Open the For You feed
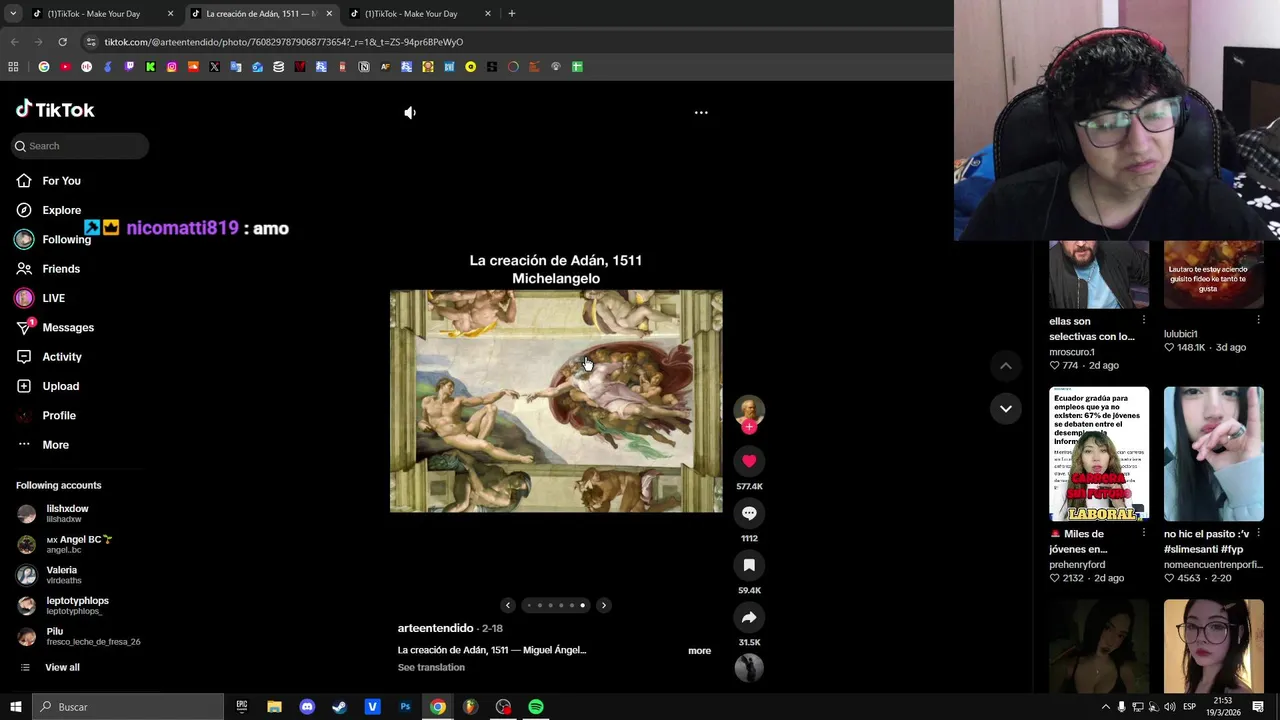The width and height of the screenshot is (1280, 720). 61,181
